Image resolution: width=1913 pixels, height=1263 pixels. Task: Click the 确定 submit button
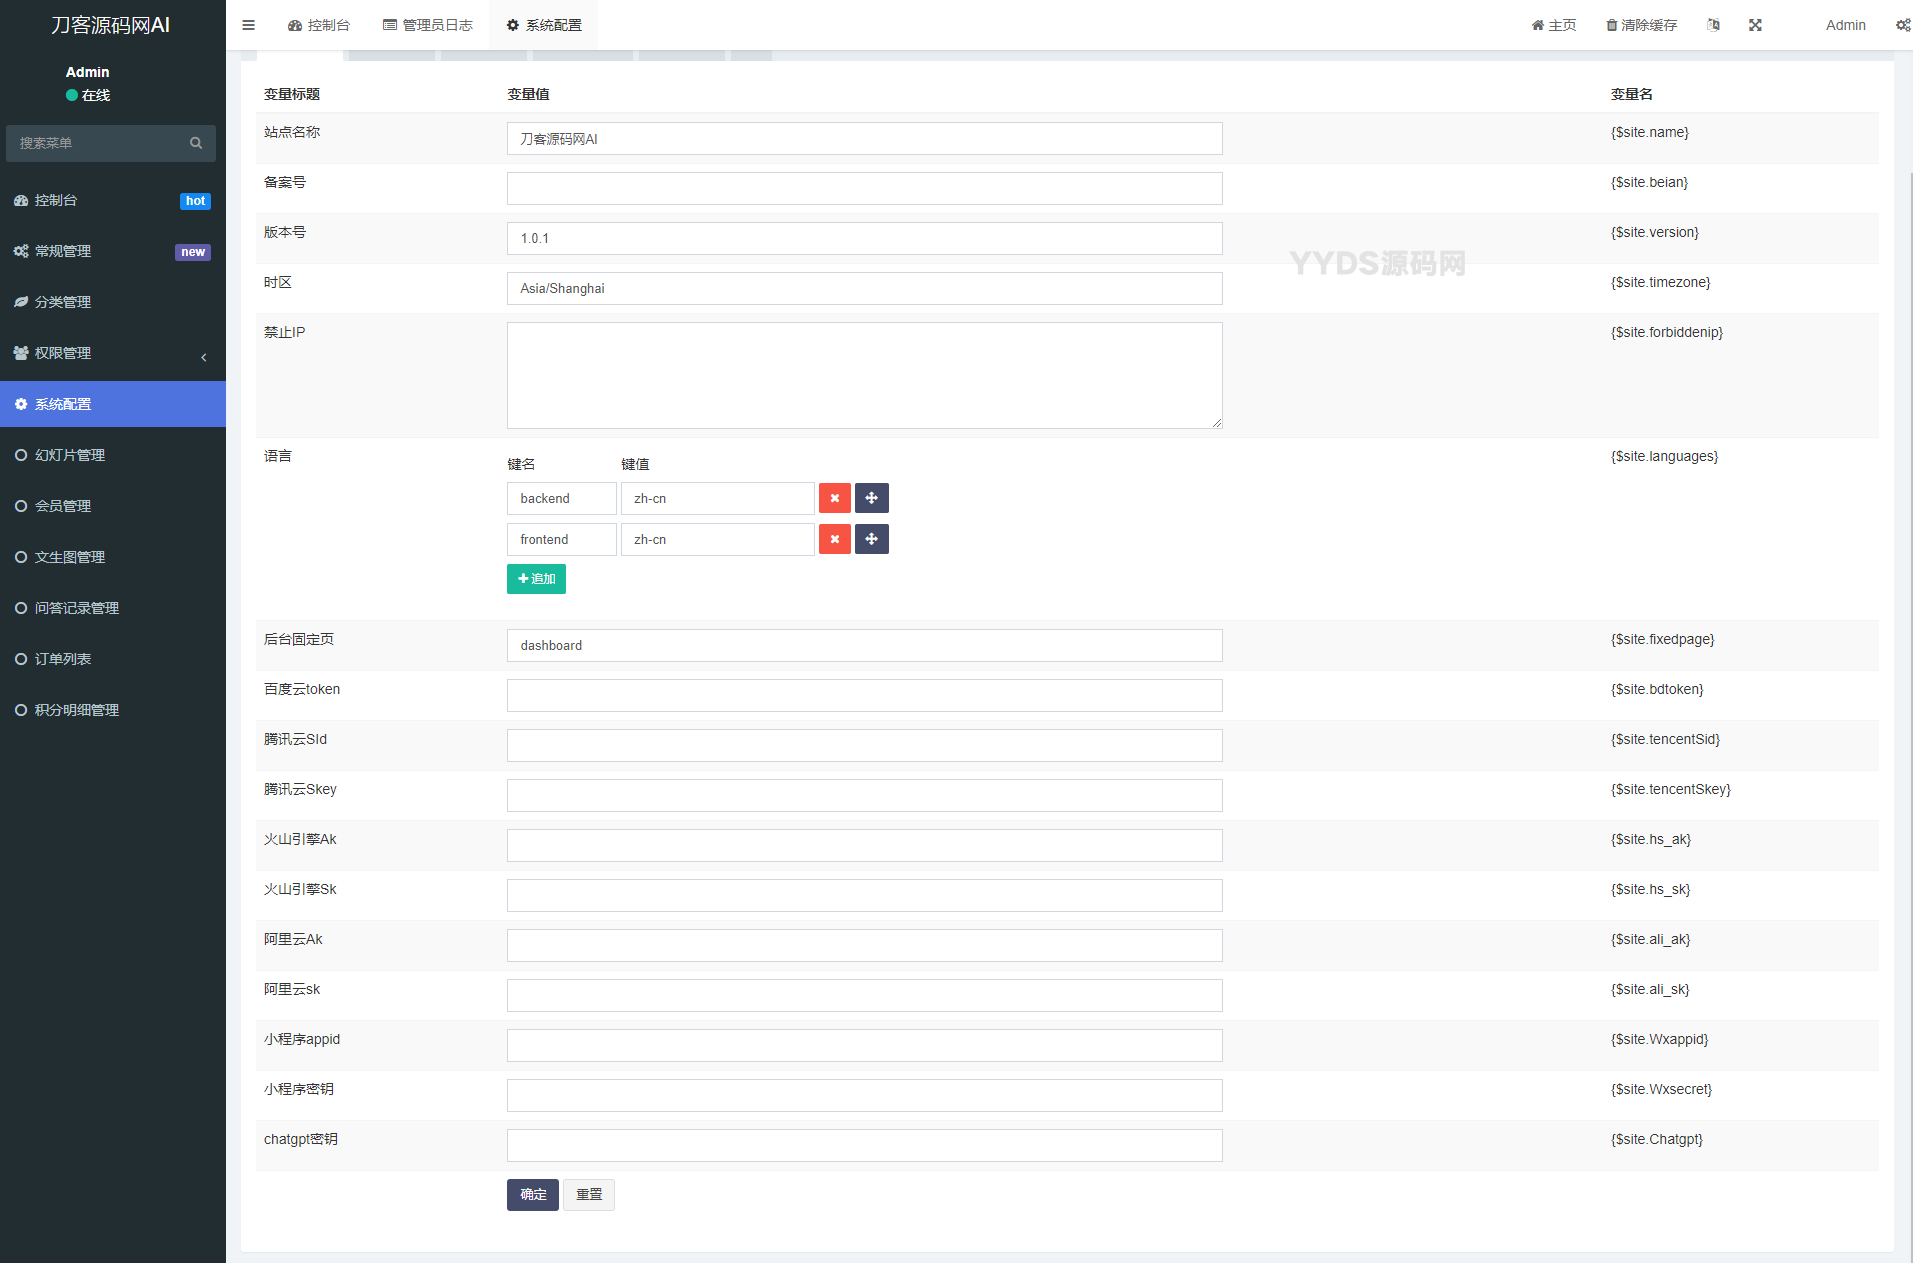click(532, 1194)
